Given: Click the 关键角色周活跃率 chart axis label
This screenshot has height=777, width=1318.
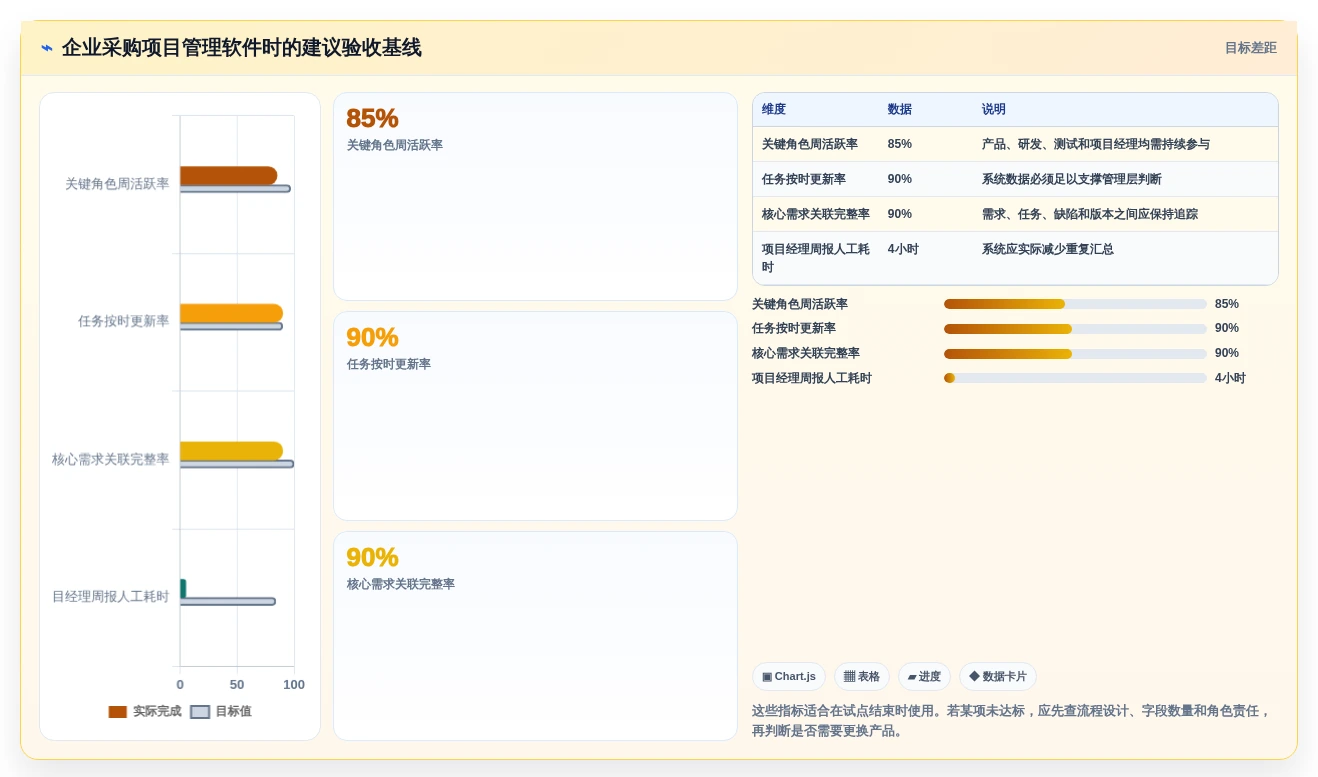Looking at the screenshot, I should pos(117,184).
